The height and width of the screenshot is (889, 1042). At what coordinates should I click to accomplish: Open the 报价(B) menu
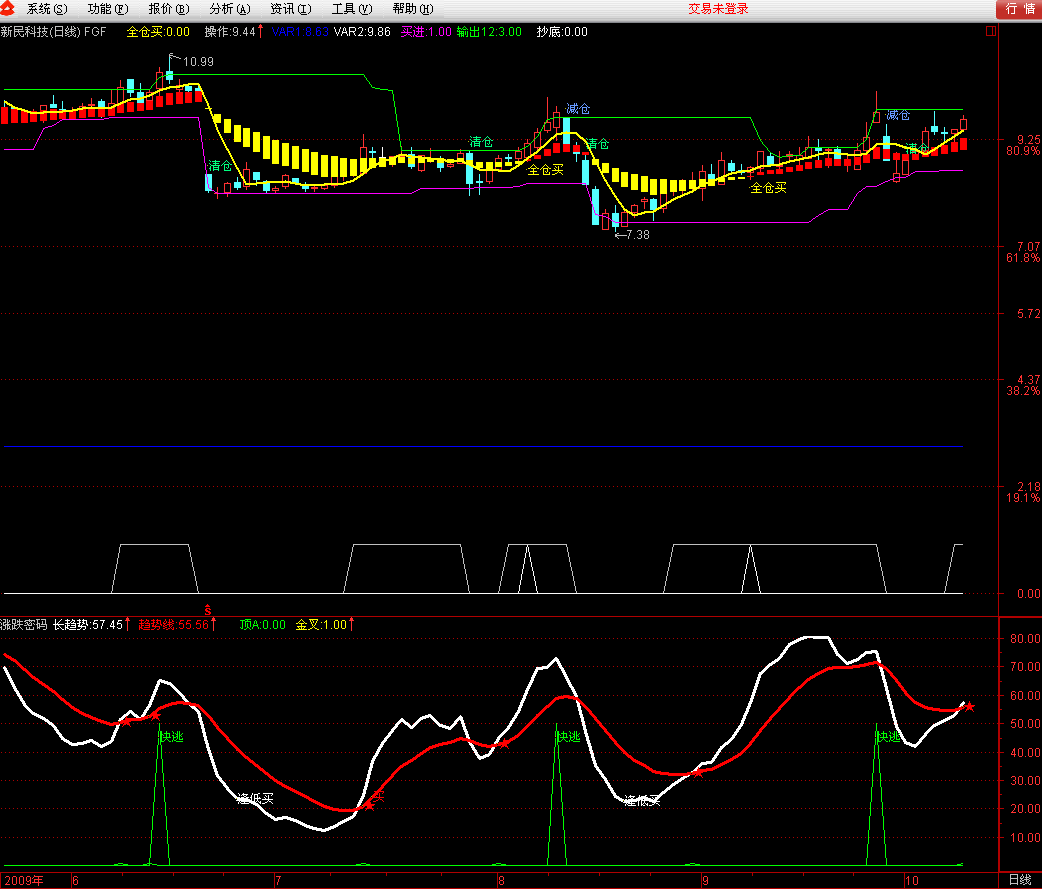(x=169, y=9)
